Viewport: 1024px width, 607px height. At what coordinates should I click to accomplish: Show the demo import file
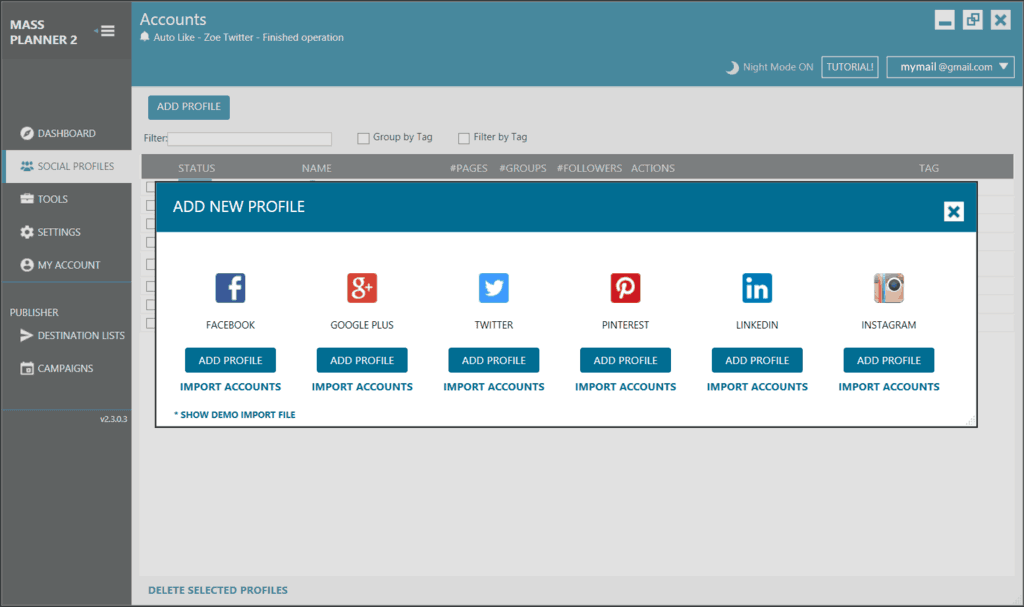pos(234,415)
